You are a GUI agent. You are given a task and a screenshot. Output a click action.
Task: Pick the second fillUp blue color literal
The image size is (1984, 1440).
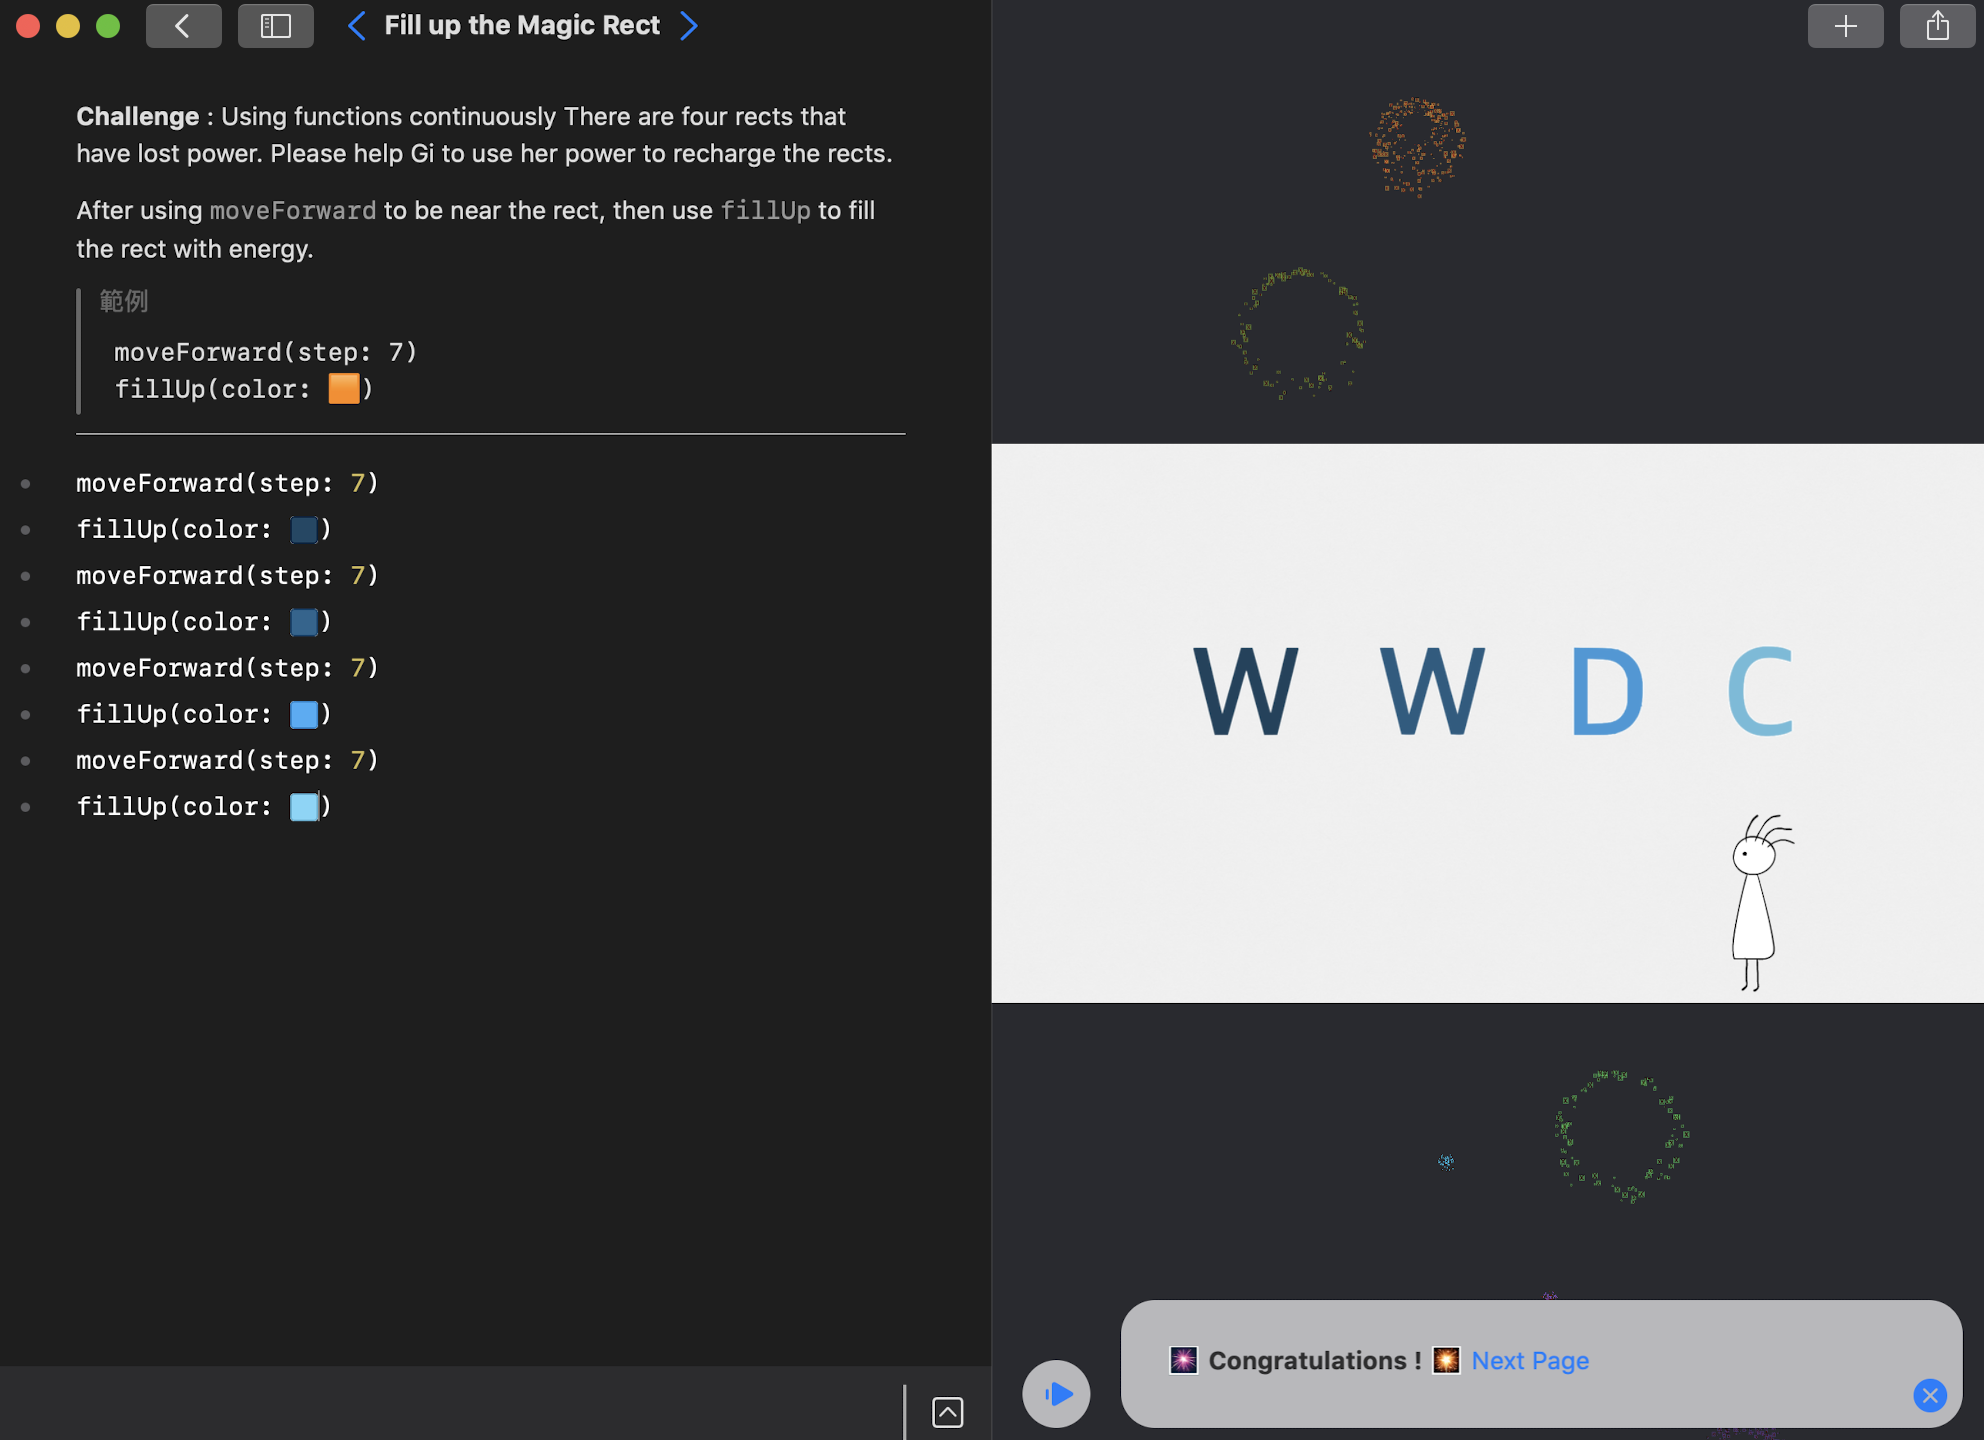304,622
